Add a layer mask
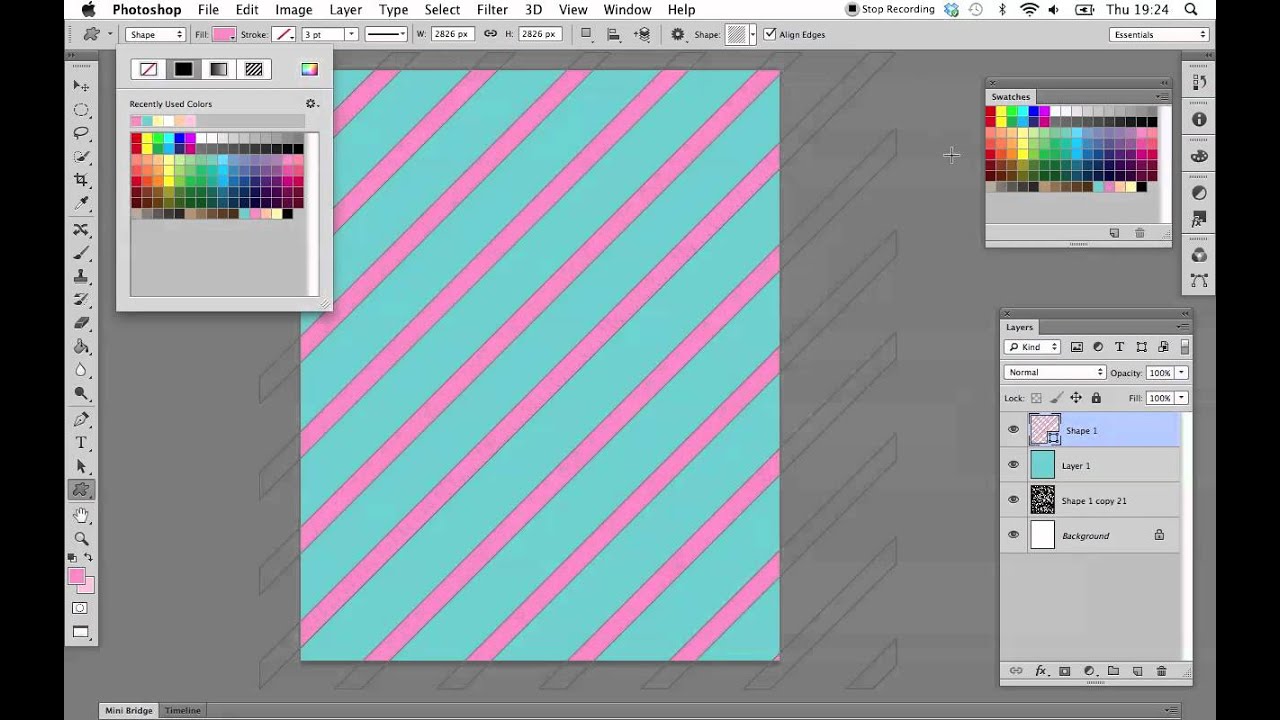Screen dimensions: 1280x720 (x=1064, y=671)
